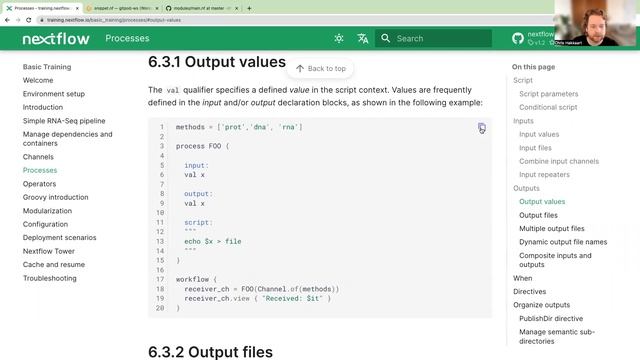Jump to Organize outputs section
The image size is (640, 360).
tap(542, 305)
